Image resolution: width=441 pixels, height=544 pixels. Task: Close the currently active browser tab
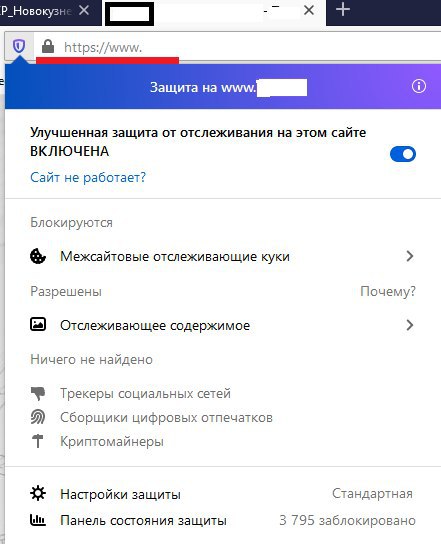pyautogui.click(x=309, y=10)
